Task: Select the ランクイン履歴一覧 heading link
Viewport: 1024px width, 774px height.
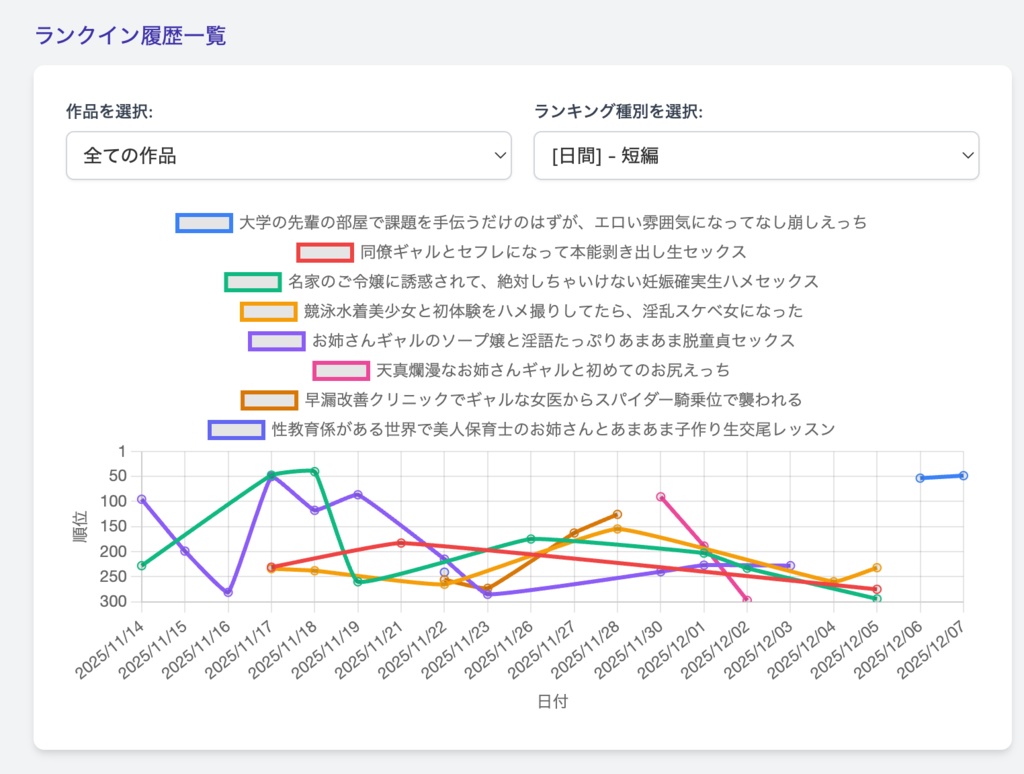Action: (131, 34)
